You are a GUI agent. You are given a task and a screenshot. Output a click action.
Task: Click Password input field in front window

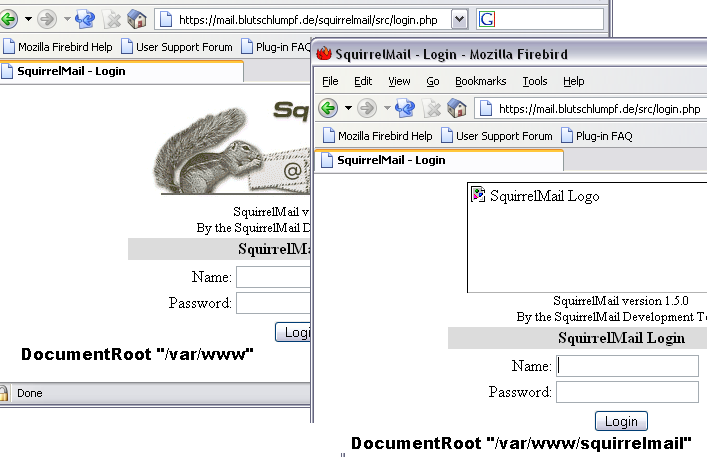pyautogui.click(x=627, y=392)
